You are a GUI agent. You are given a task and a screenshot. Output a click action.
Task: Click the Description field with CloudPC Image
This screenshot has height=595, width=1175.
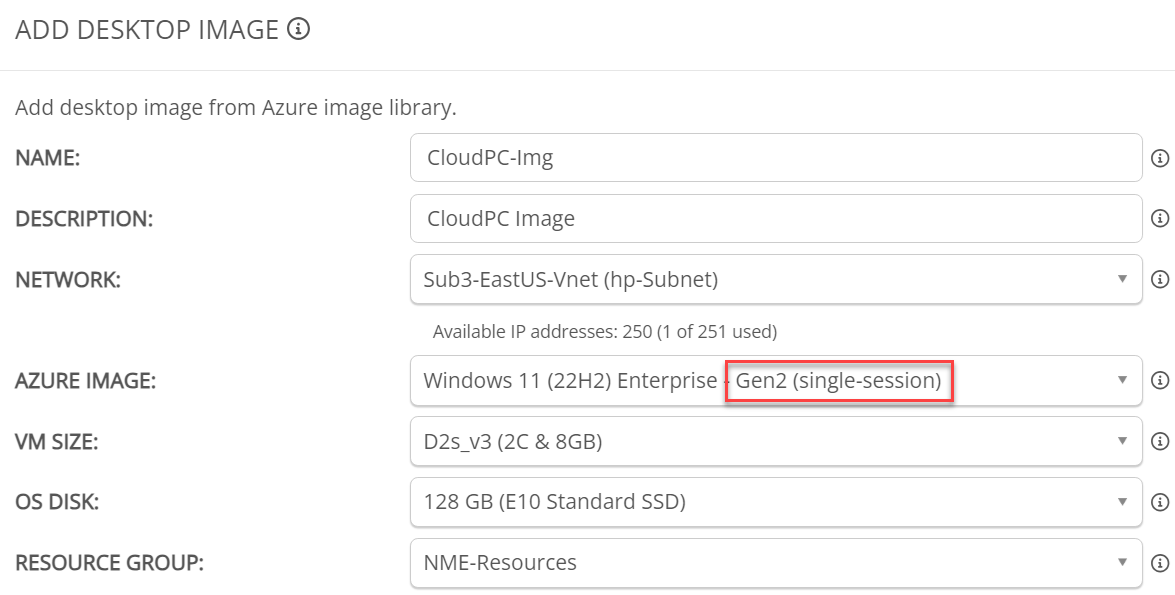tap(776, 218)
